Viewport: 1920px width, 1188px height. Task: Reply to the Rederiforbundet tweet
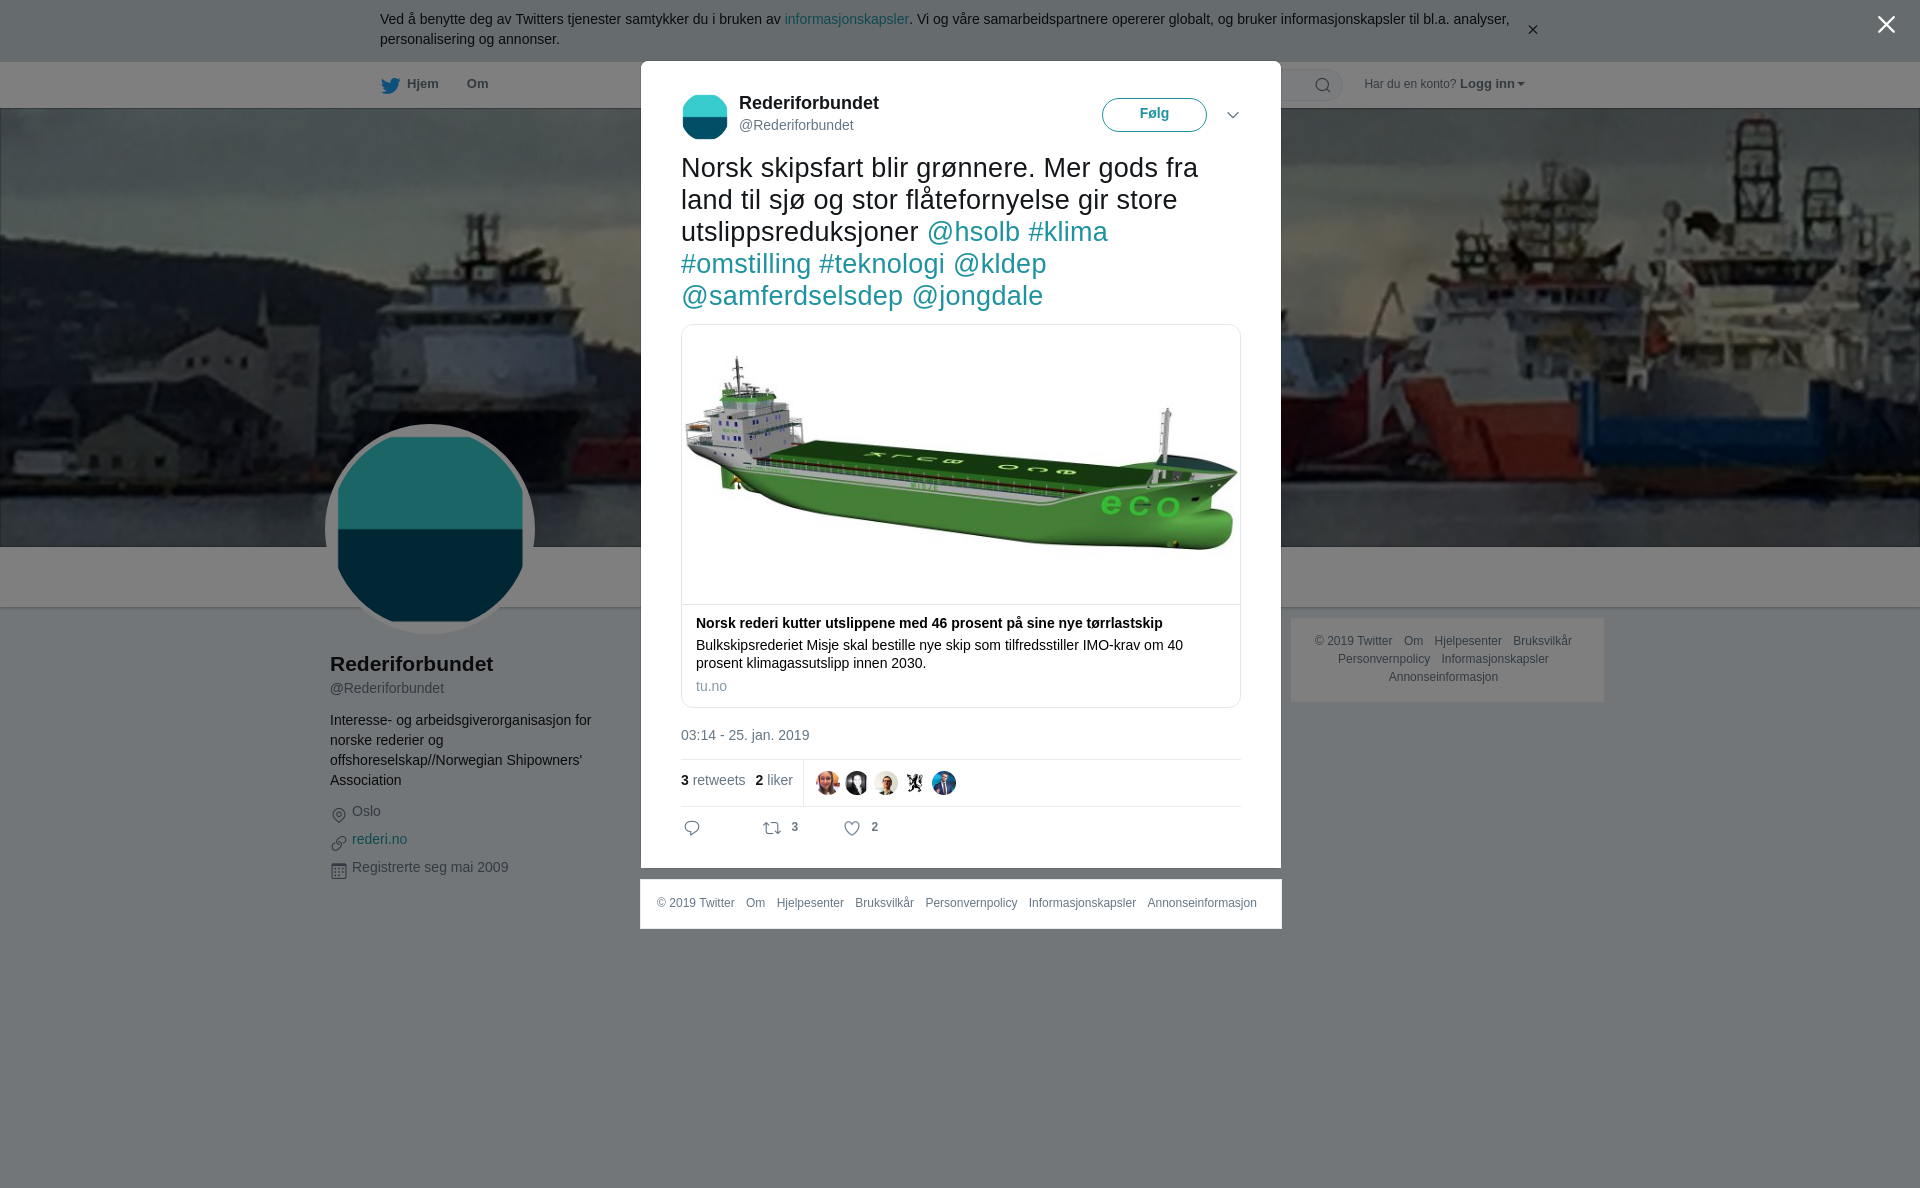pos(692,828)
